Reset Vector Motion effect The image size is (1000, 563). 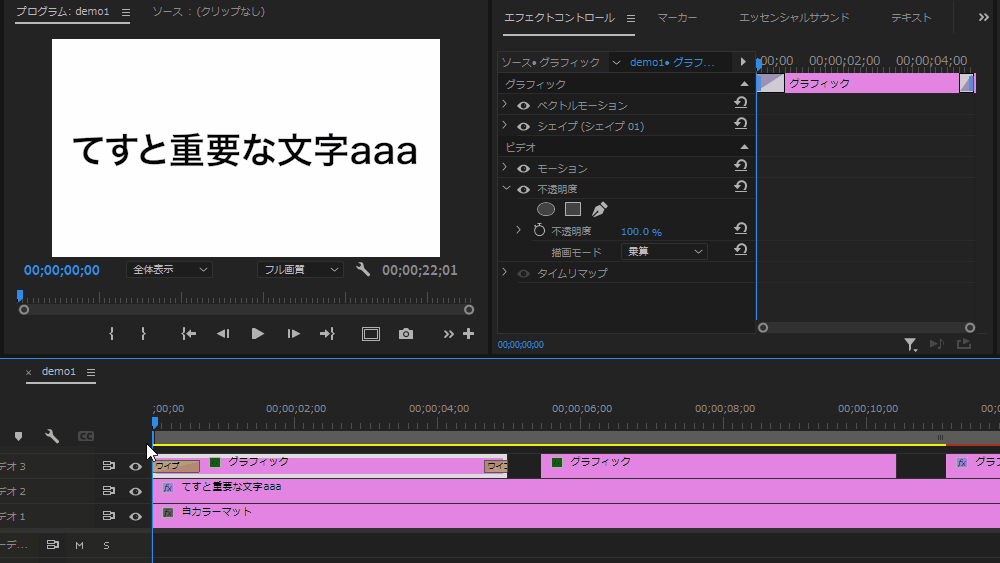click(740, 103)
